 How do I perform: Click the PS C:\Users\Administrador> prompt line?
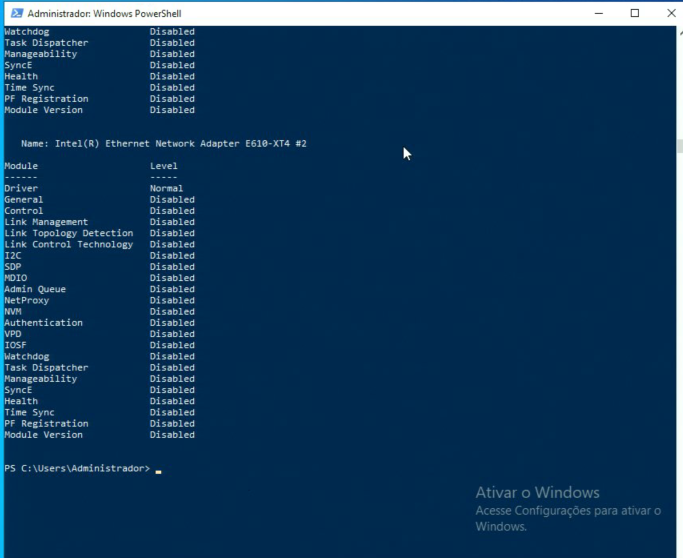coord(77,468)
